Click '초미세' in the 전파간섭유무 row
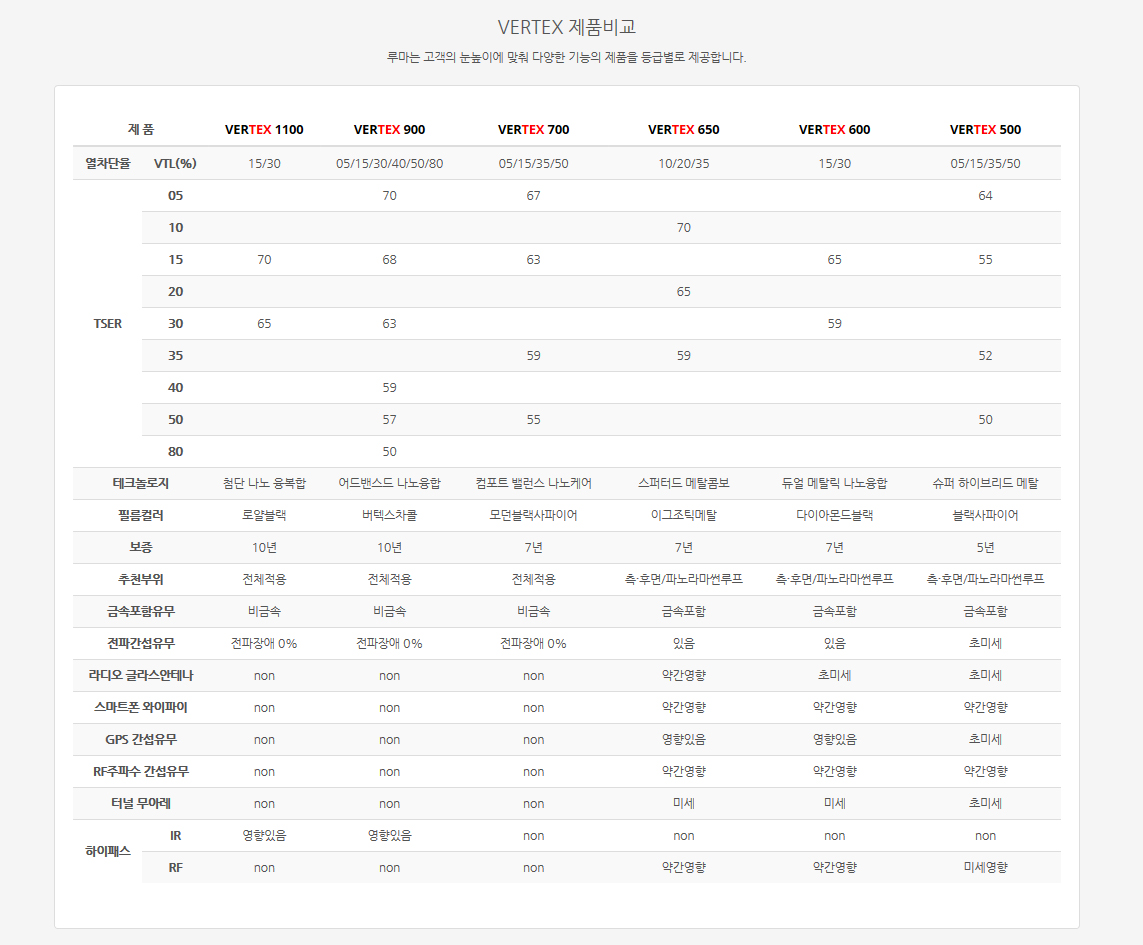Image resolution: width=1143 pixels, height=945 pixels. pyautogui.click(x=986, y=643)
